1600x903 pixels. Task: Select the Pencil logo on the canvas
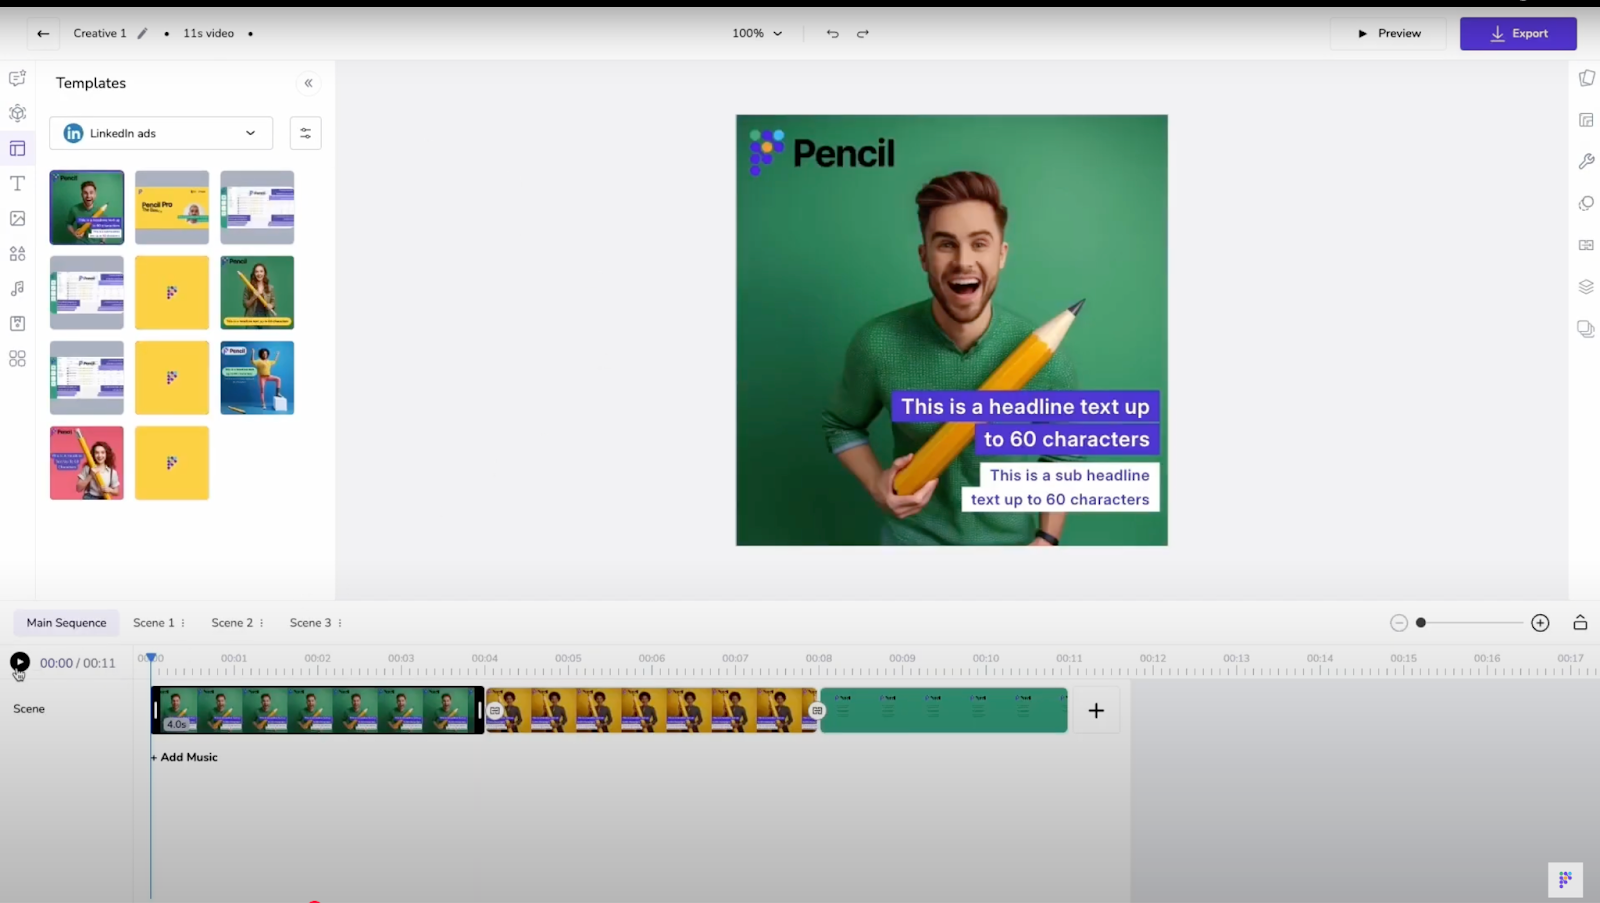pyautogui.click(x=822, y=152)
